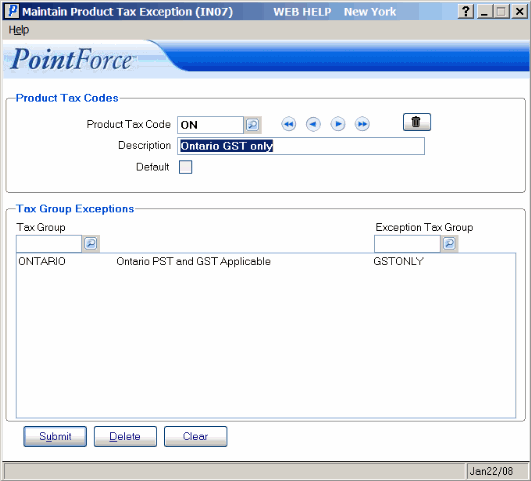Click the Clear button
The height and width of the screenshot is (481, 531).
pos(196,436)
